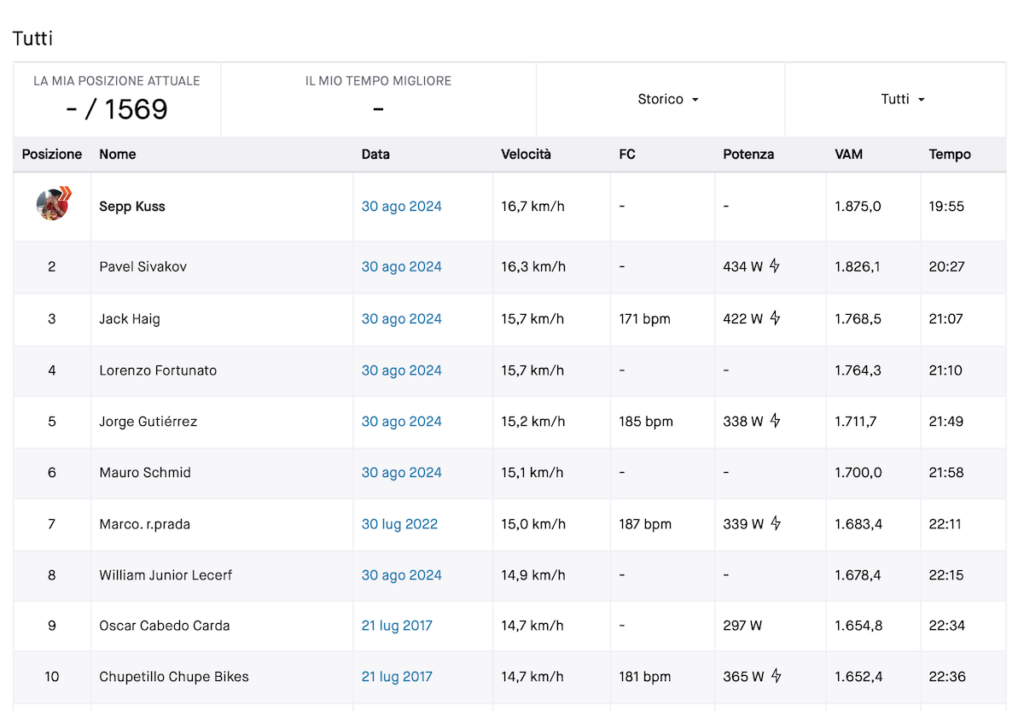The width and height of the screenshot is (1024, 711).
Task: Click the power icon beside 339 W
Action: tap(775, 523)
